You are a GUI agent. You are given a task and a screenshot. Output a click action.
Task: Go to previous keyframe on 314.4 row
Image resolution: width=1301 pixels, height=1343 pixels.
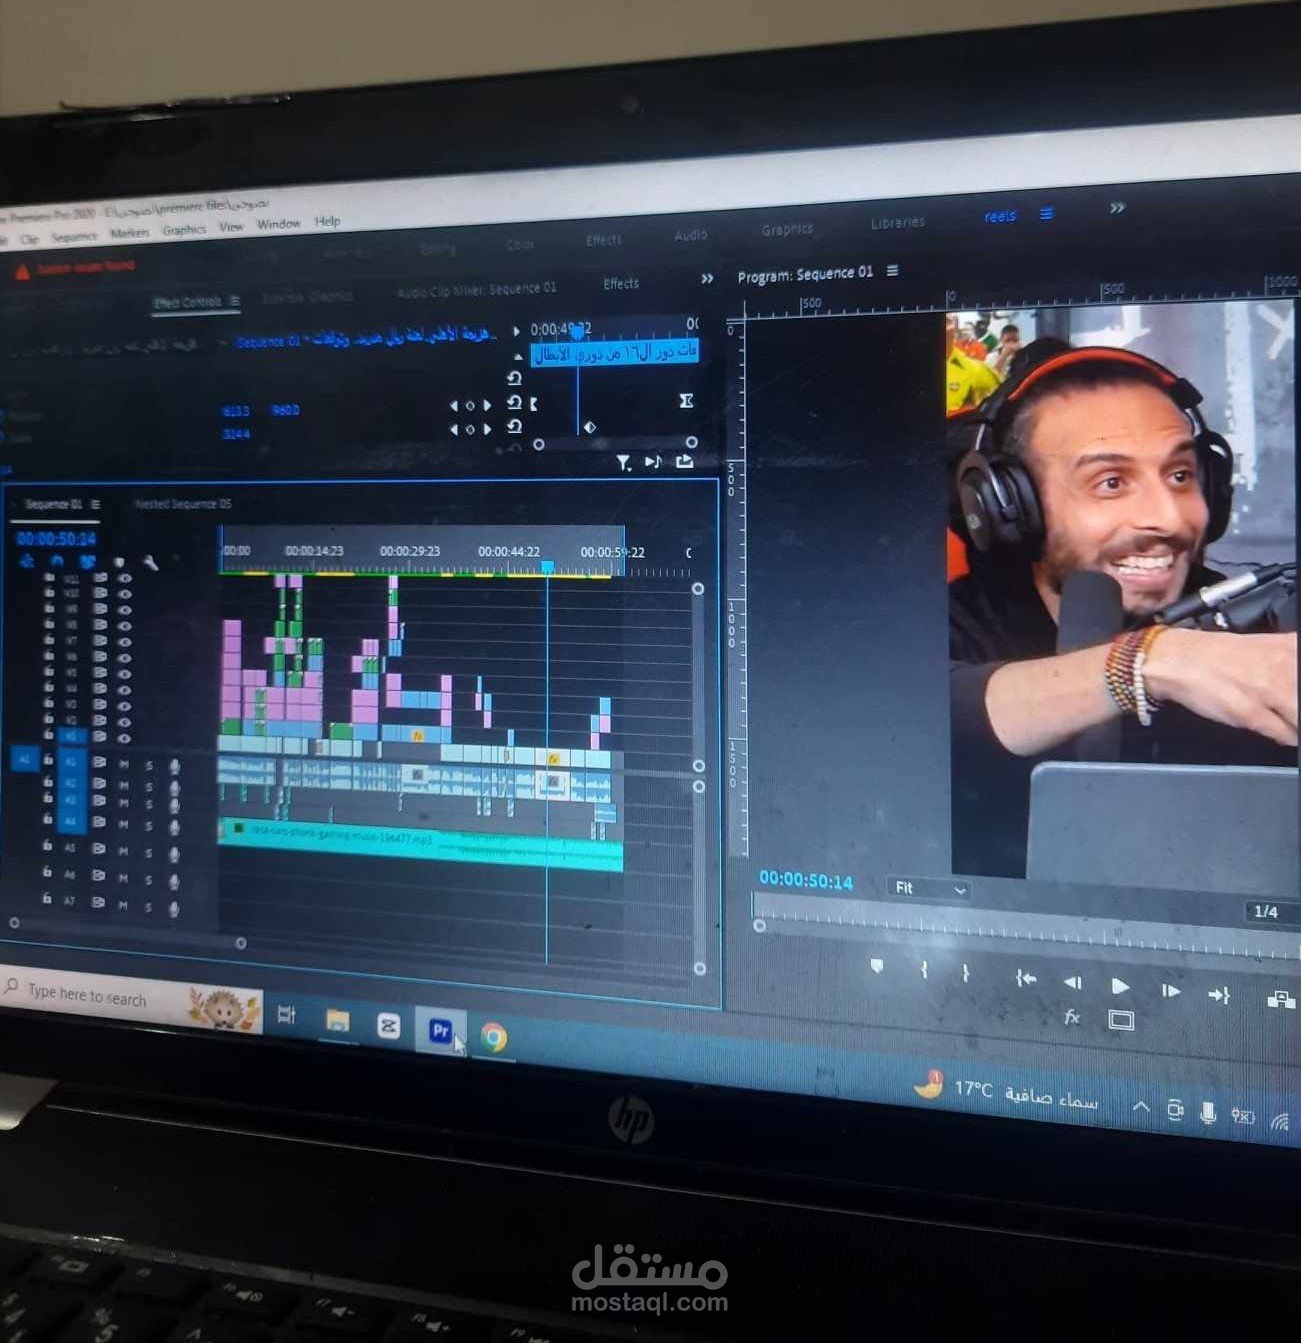point(454,430)
